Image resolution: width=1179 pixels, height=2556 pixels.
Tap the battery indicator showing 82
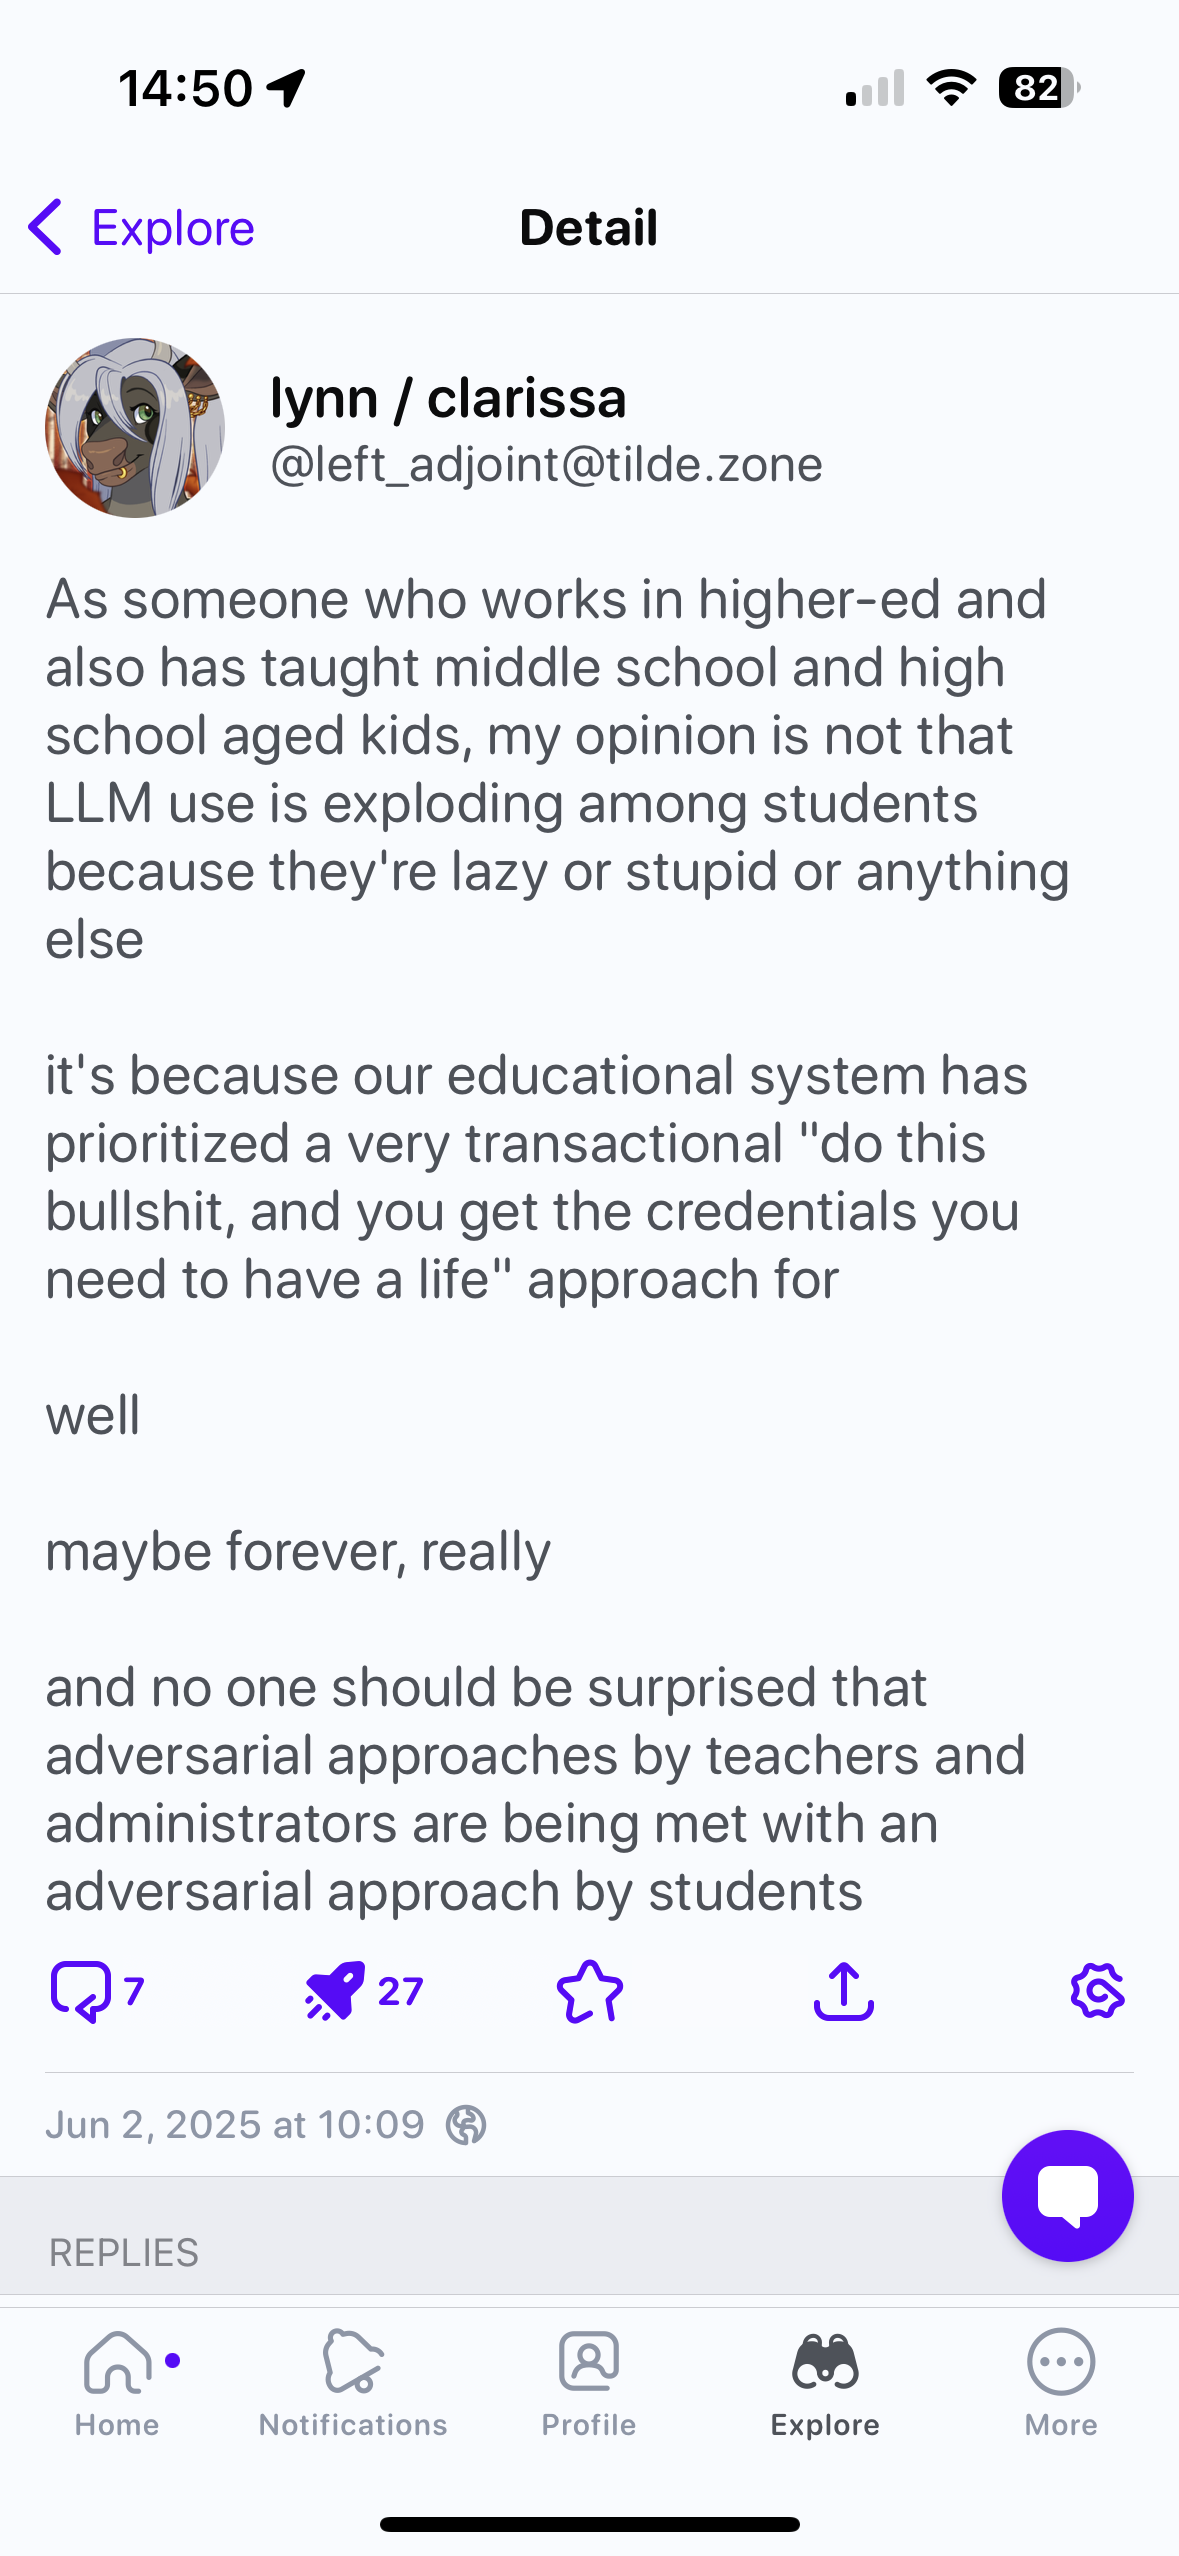click(x=1038, y=88)
